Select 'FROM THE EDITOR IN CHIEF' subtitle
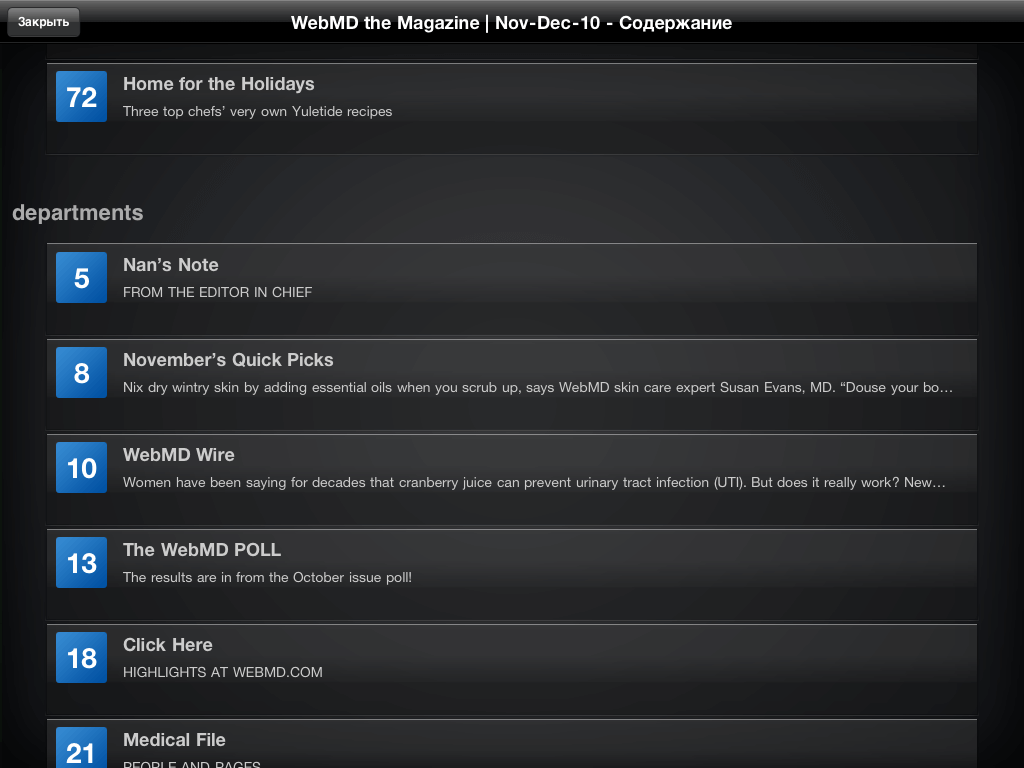Image resolution: width=1024 pixels, height=768 pixels. [x=217, y=293]
